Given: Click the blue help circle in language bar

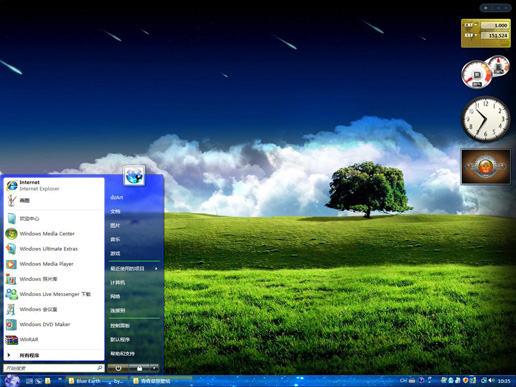Looking at the screenshot, I should (421, 380).
